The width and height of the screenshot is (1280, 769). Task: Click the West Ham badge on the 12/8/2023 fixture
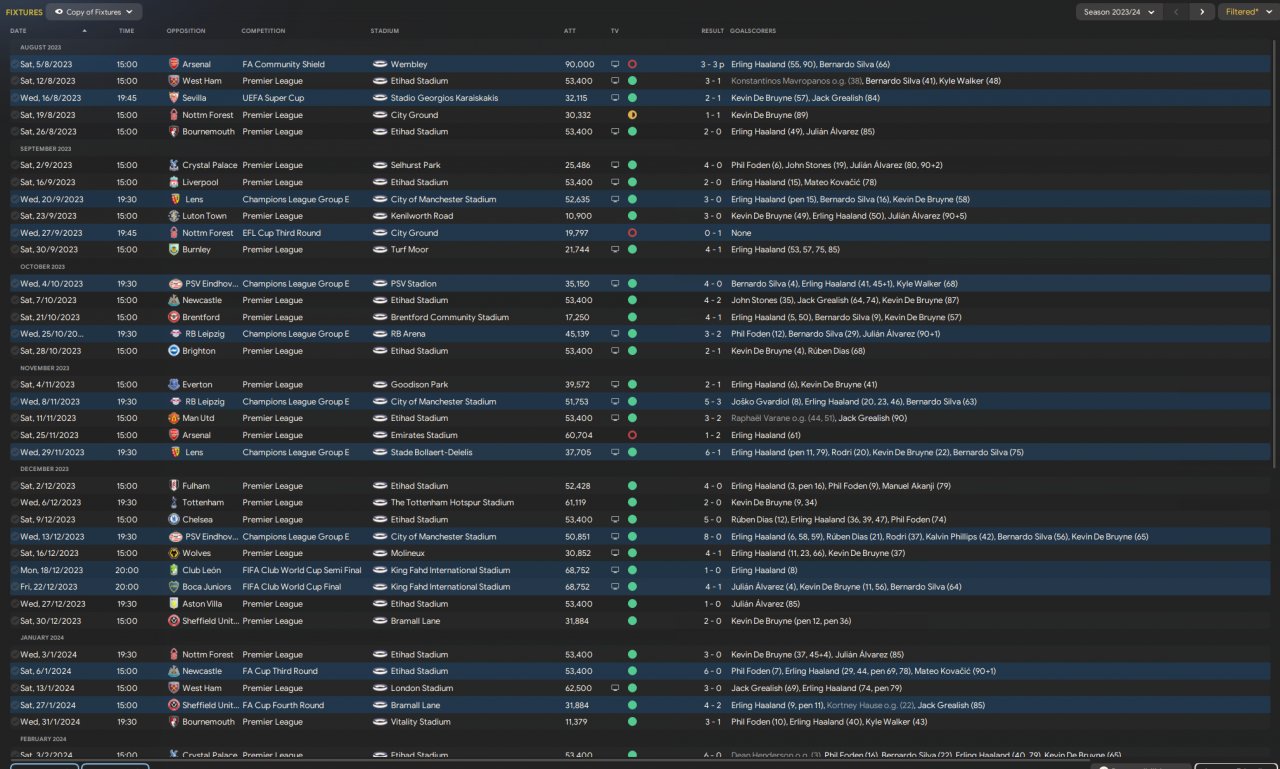click(175, 81)
